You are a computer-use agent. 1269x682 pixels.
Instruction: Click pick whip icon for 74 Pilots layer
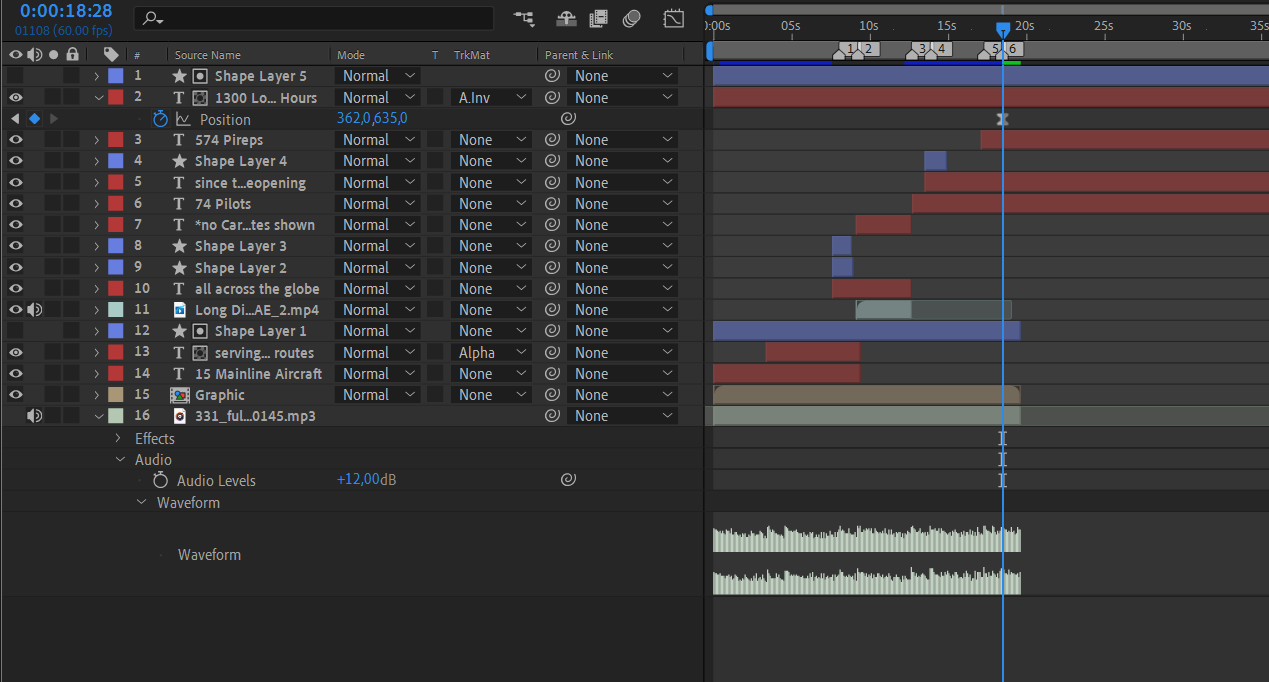pos(551,204)
